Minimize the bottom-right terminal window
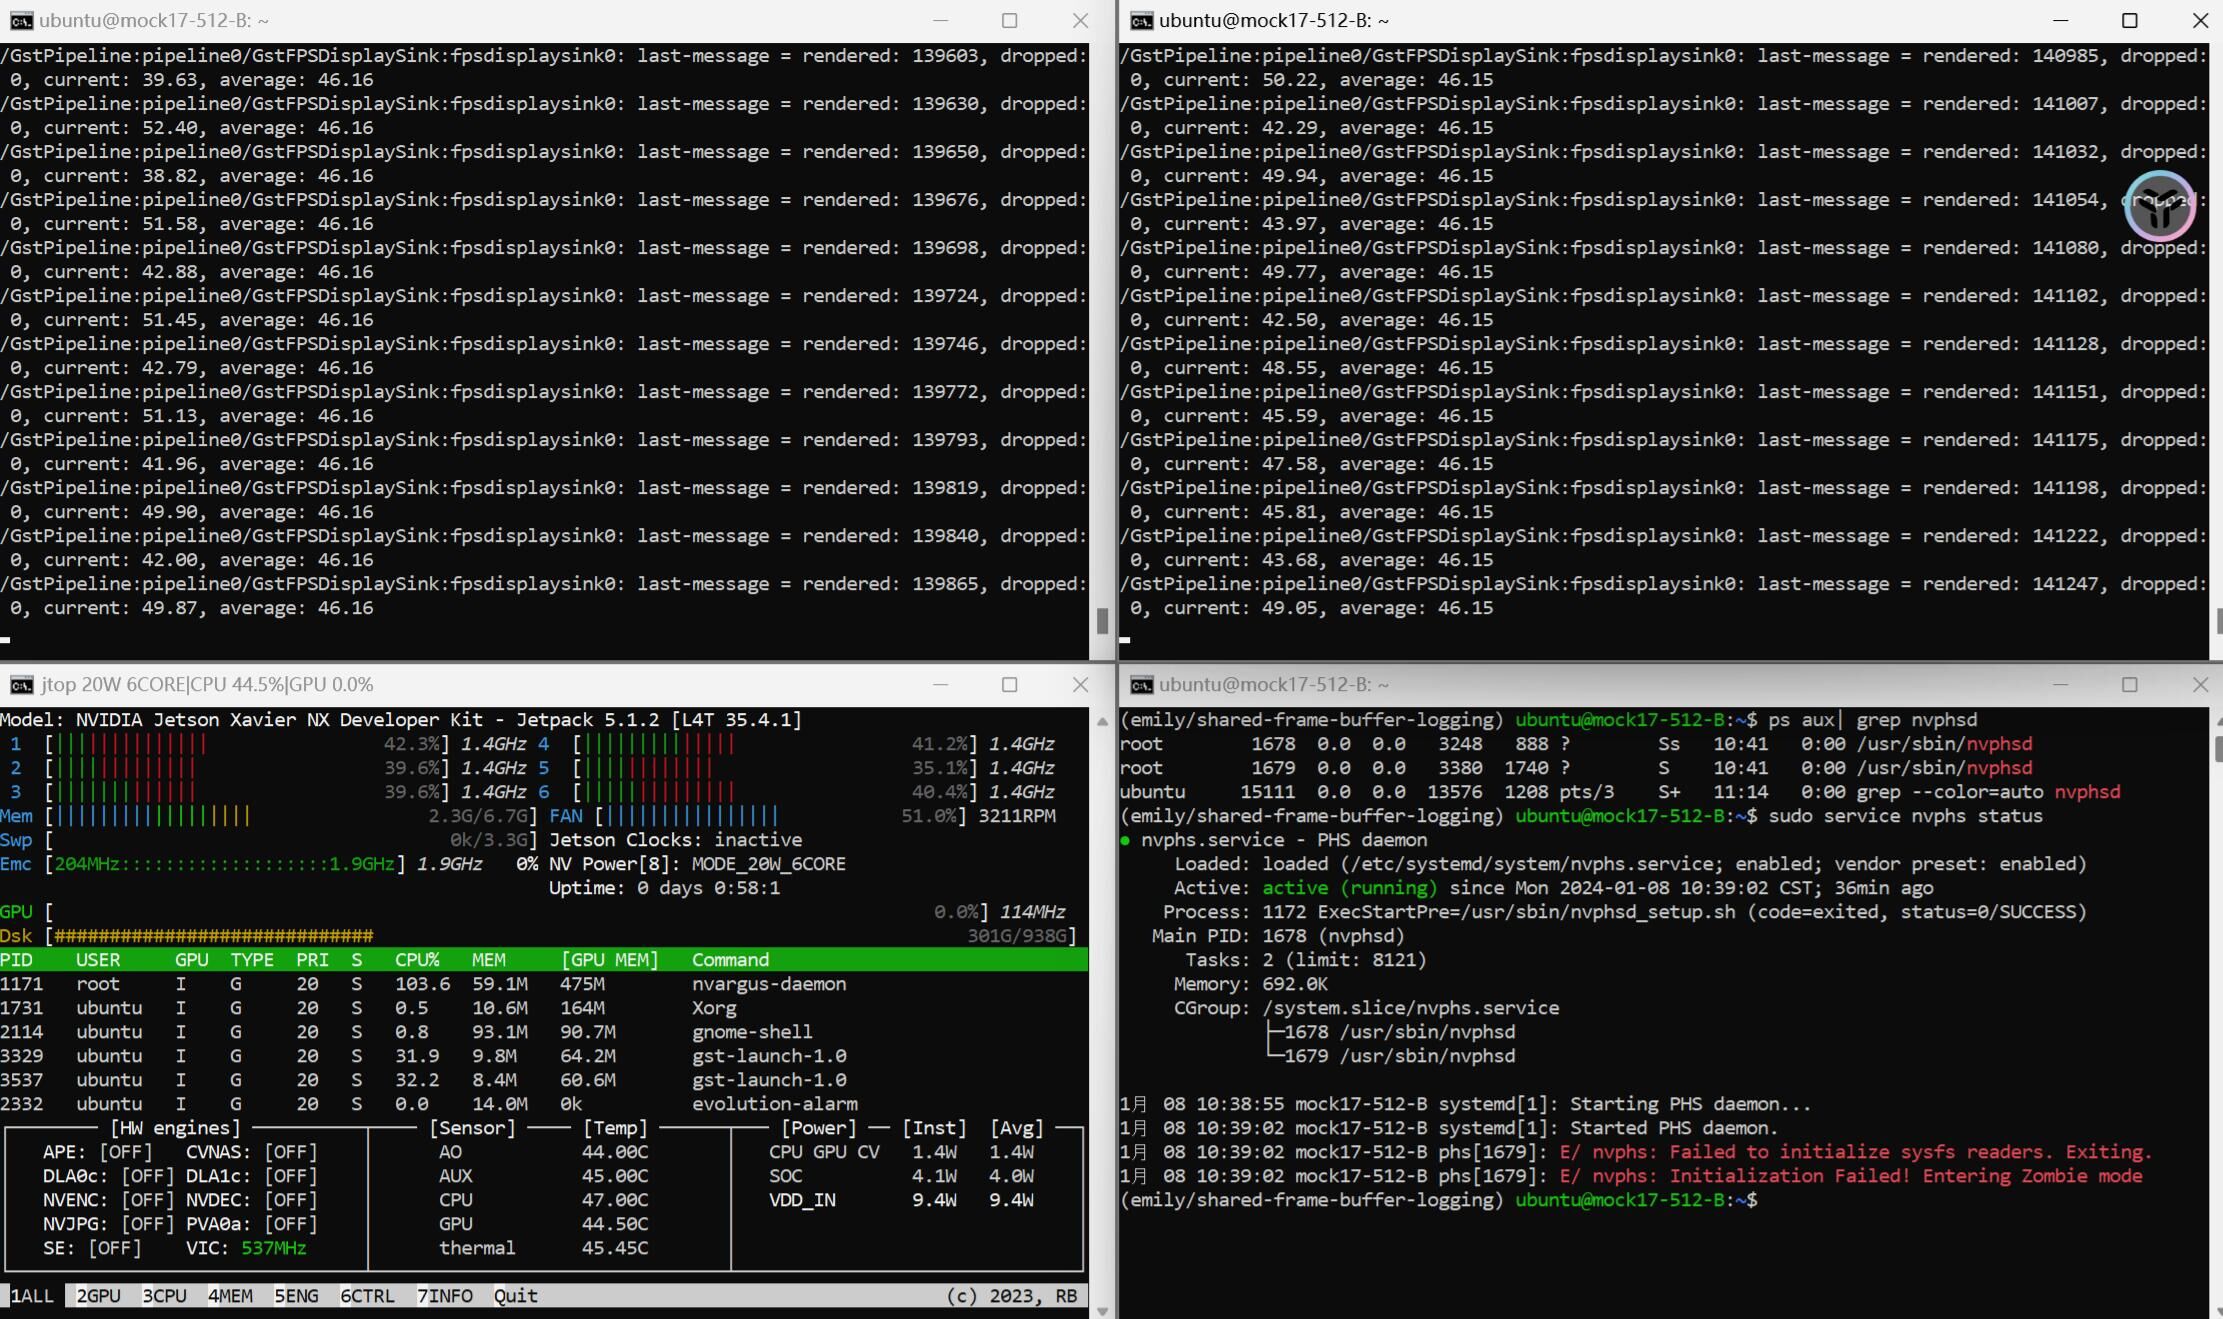The image size is (2223, 1319). tap(2060, 685)
